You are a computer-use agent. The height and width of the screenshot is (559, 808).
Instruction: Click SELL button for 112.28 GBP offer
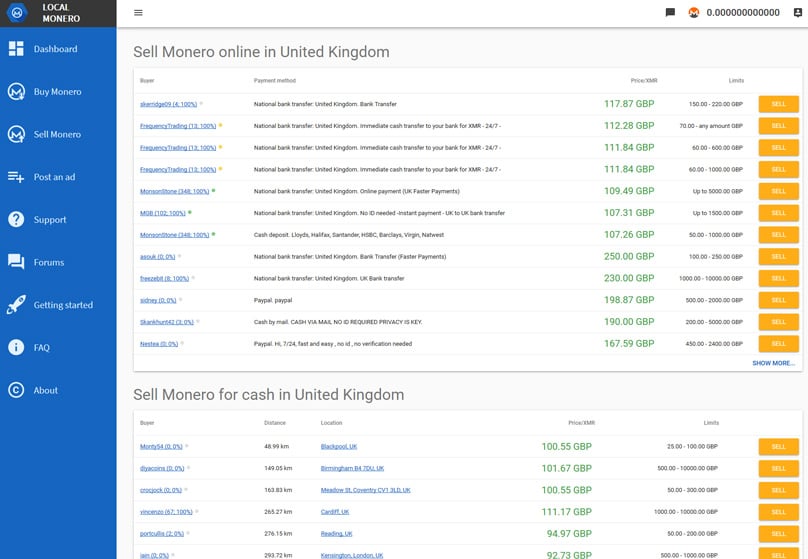(x=778, y=126)
